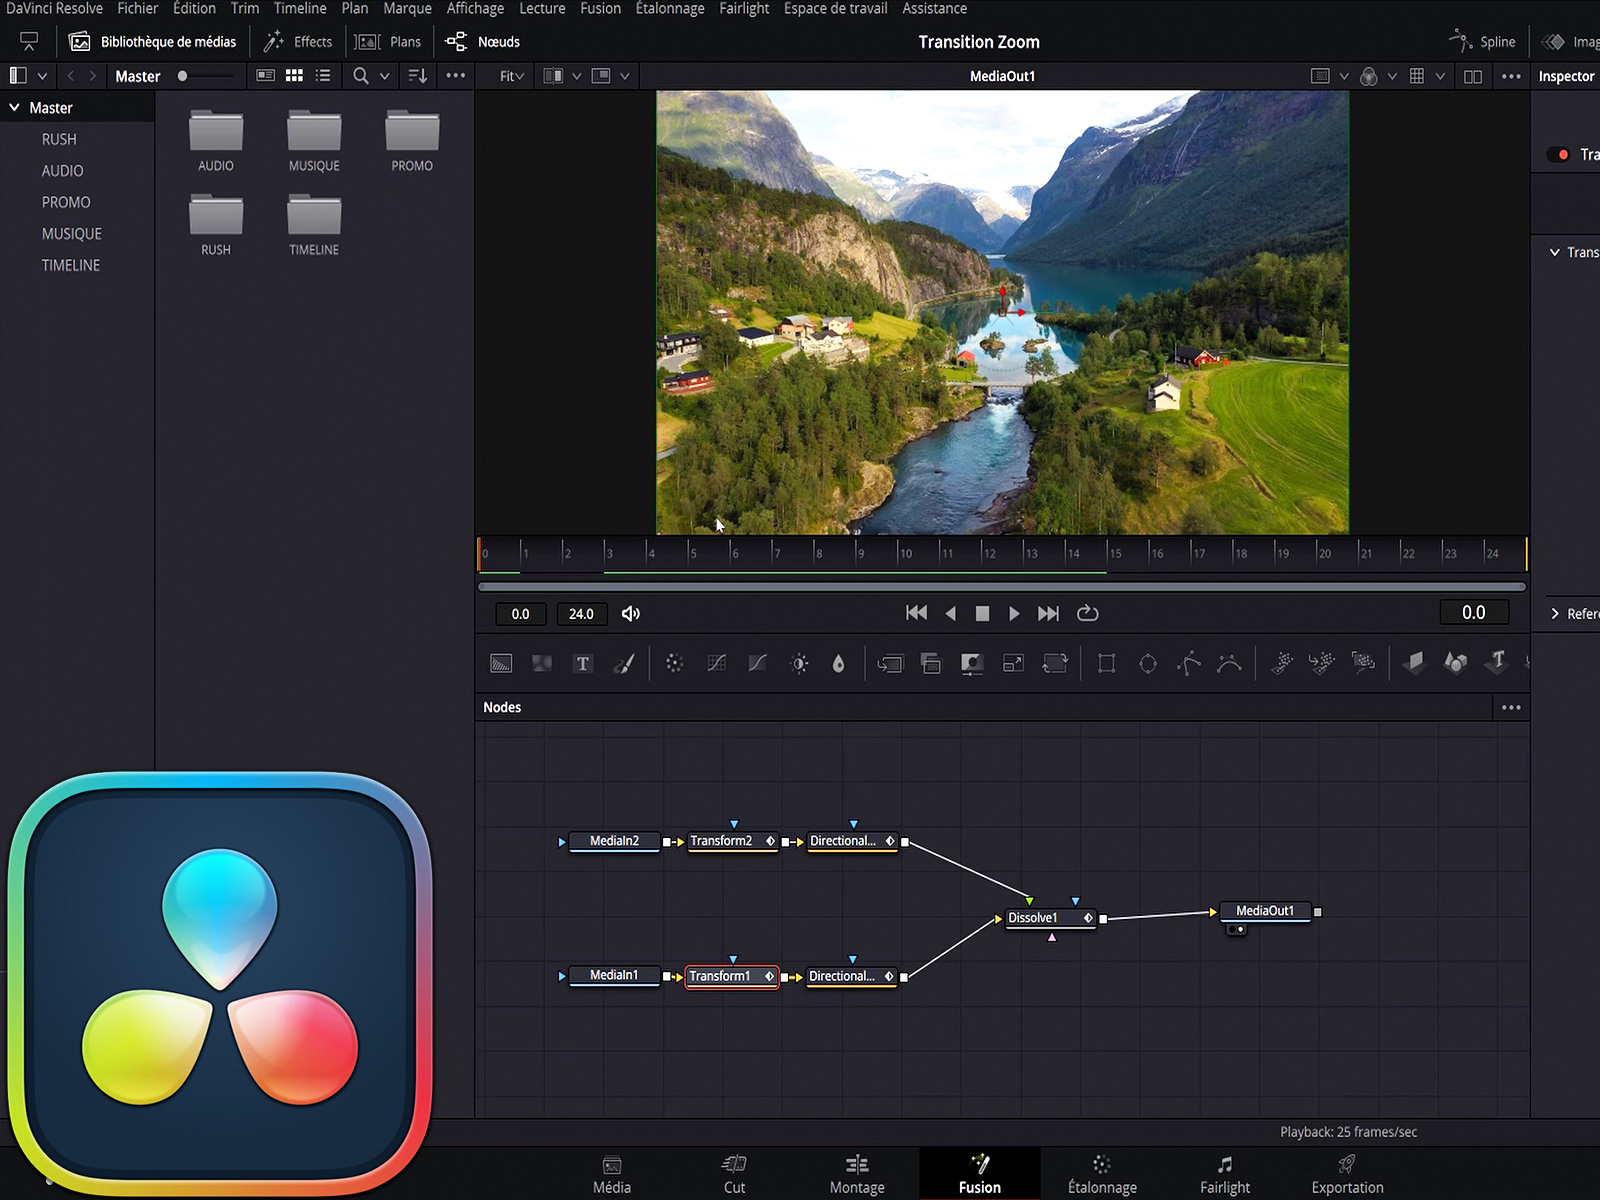Image resolution: width=1600 pixels, height=1200 pixels.
Task: Toggle loop playback button
Action: (1088, 613)
